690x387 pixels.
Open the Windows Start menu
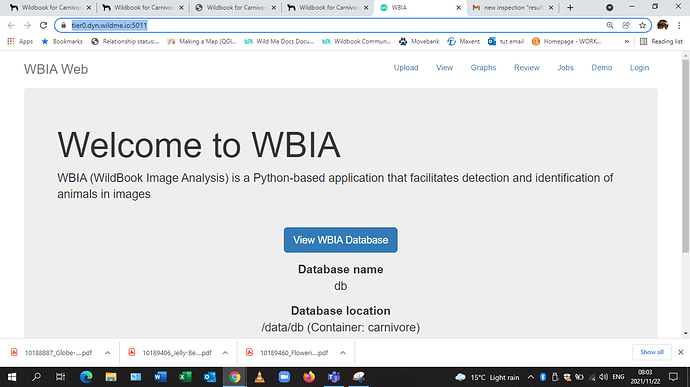[12, 377]
